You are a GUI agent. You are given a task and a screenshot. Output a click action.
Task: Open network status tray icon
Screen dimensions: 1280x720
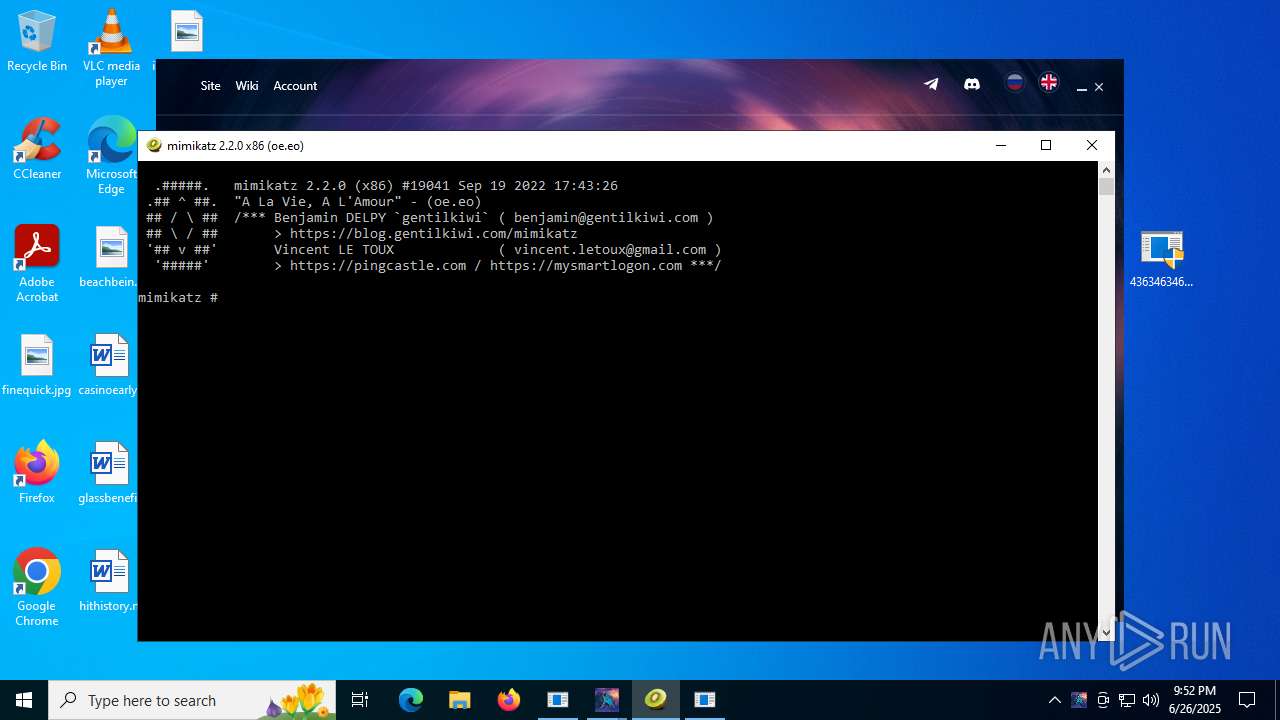pyautogui.click(x=1126, y=700)
